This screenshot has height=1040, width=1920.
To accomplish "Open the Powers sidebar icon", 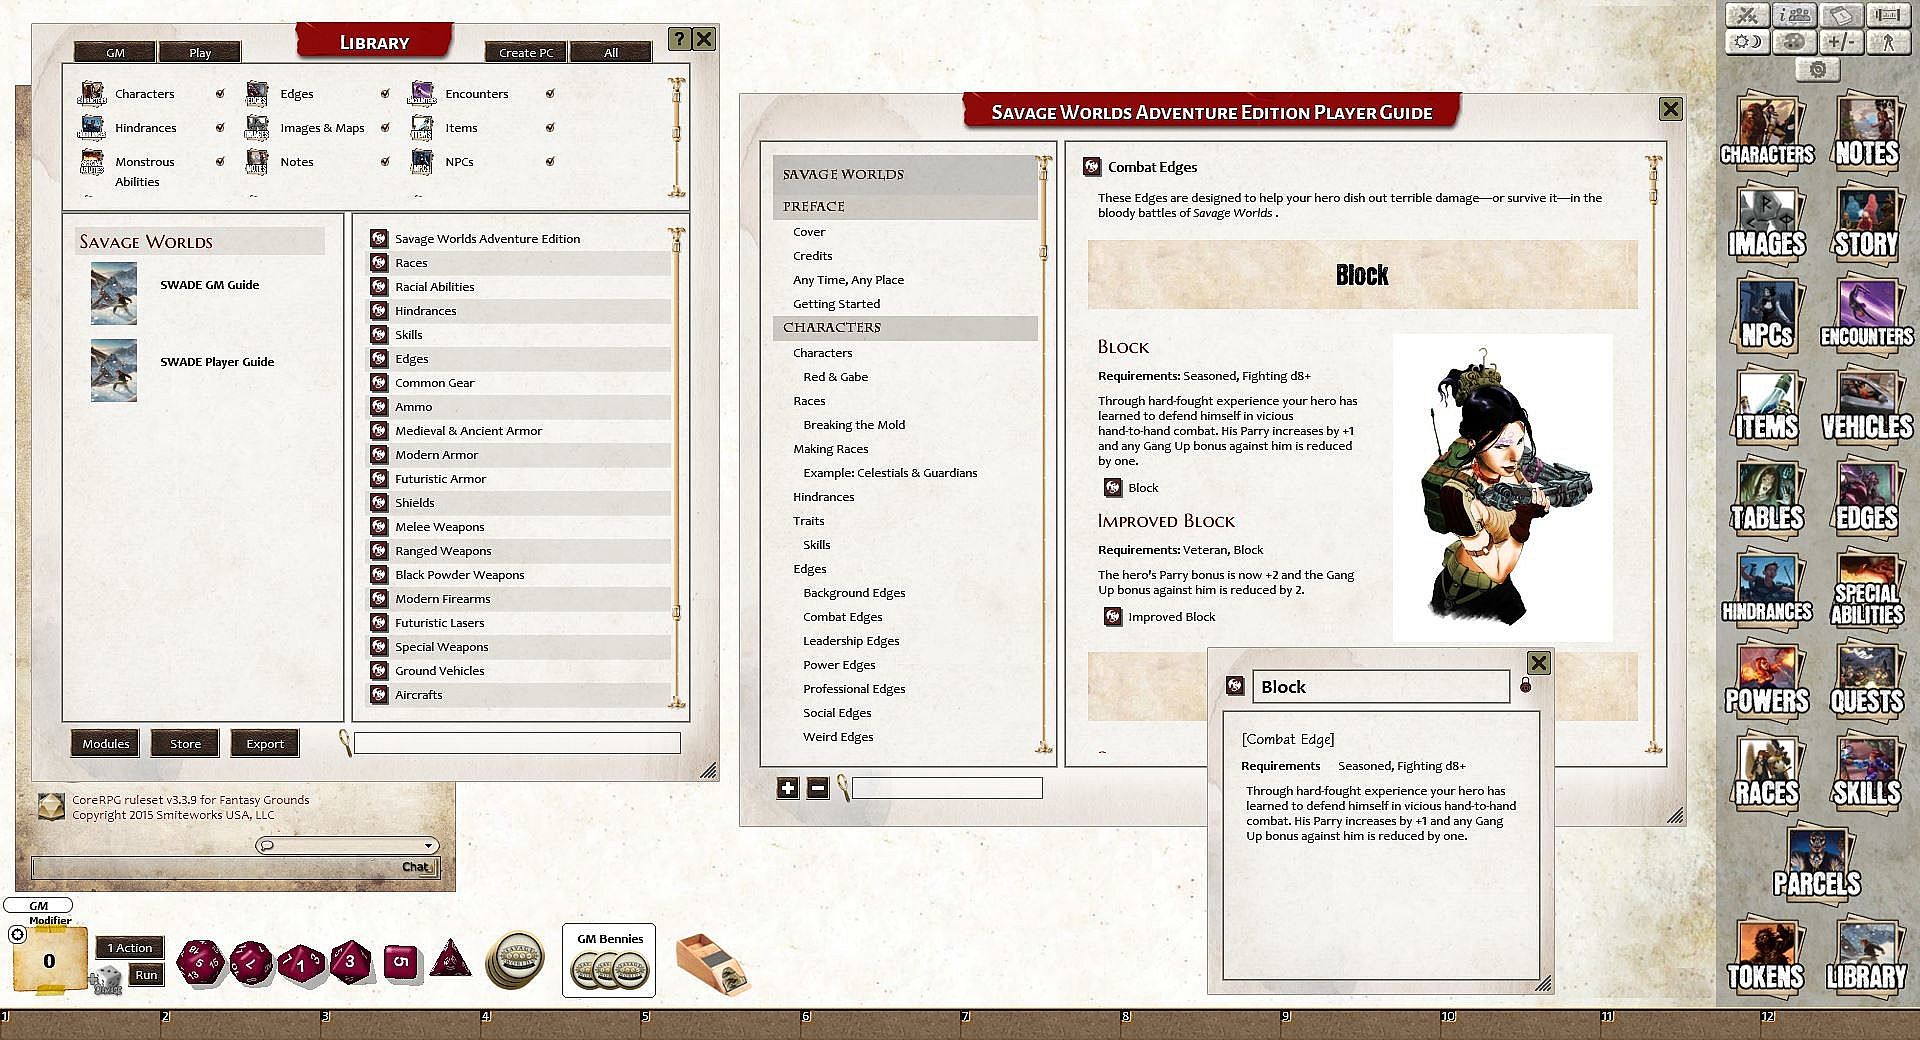I will [x=1767, y=680].
